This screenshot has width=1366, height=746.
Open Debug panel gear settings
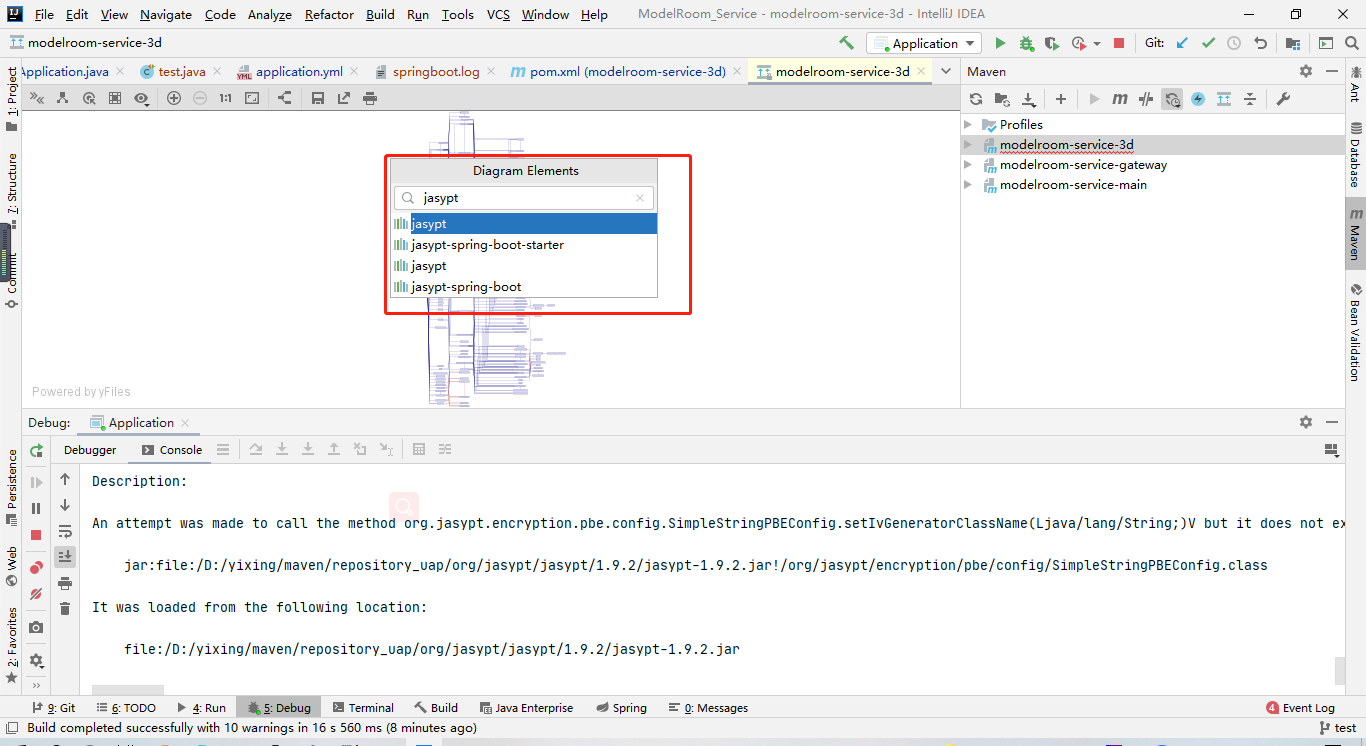[x=1306, y=423]
